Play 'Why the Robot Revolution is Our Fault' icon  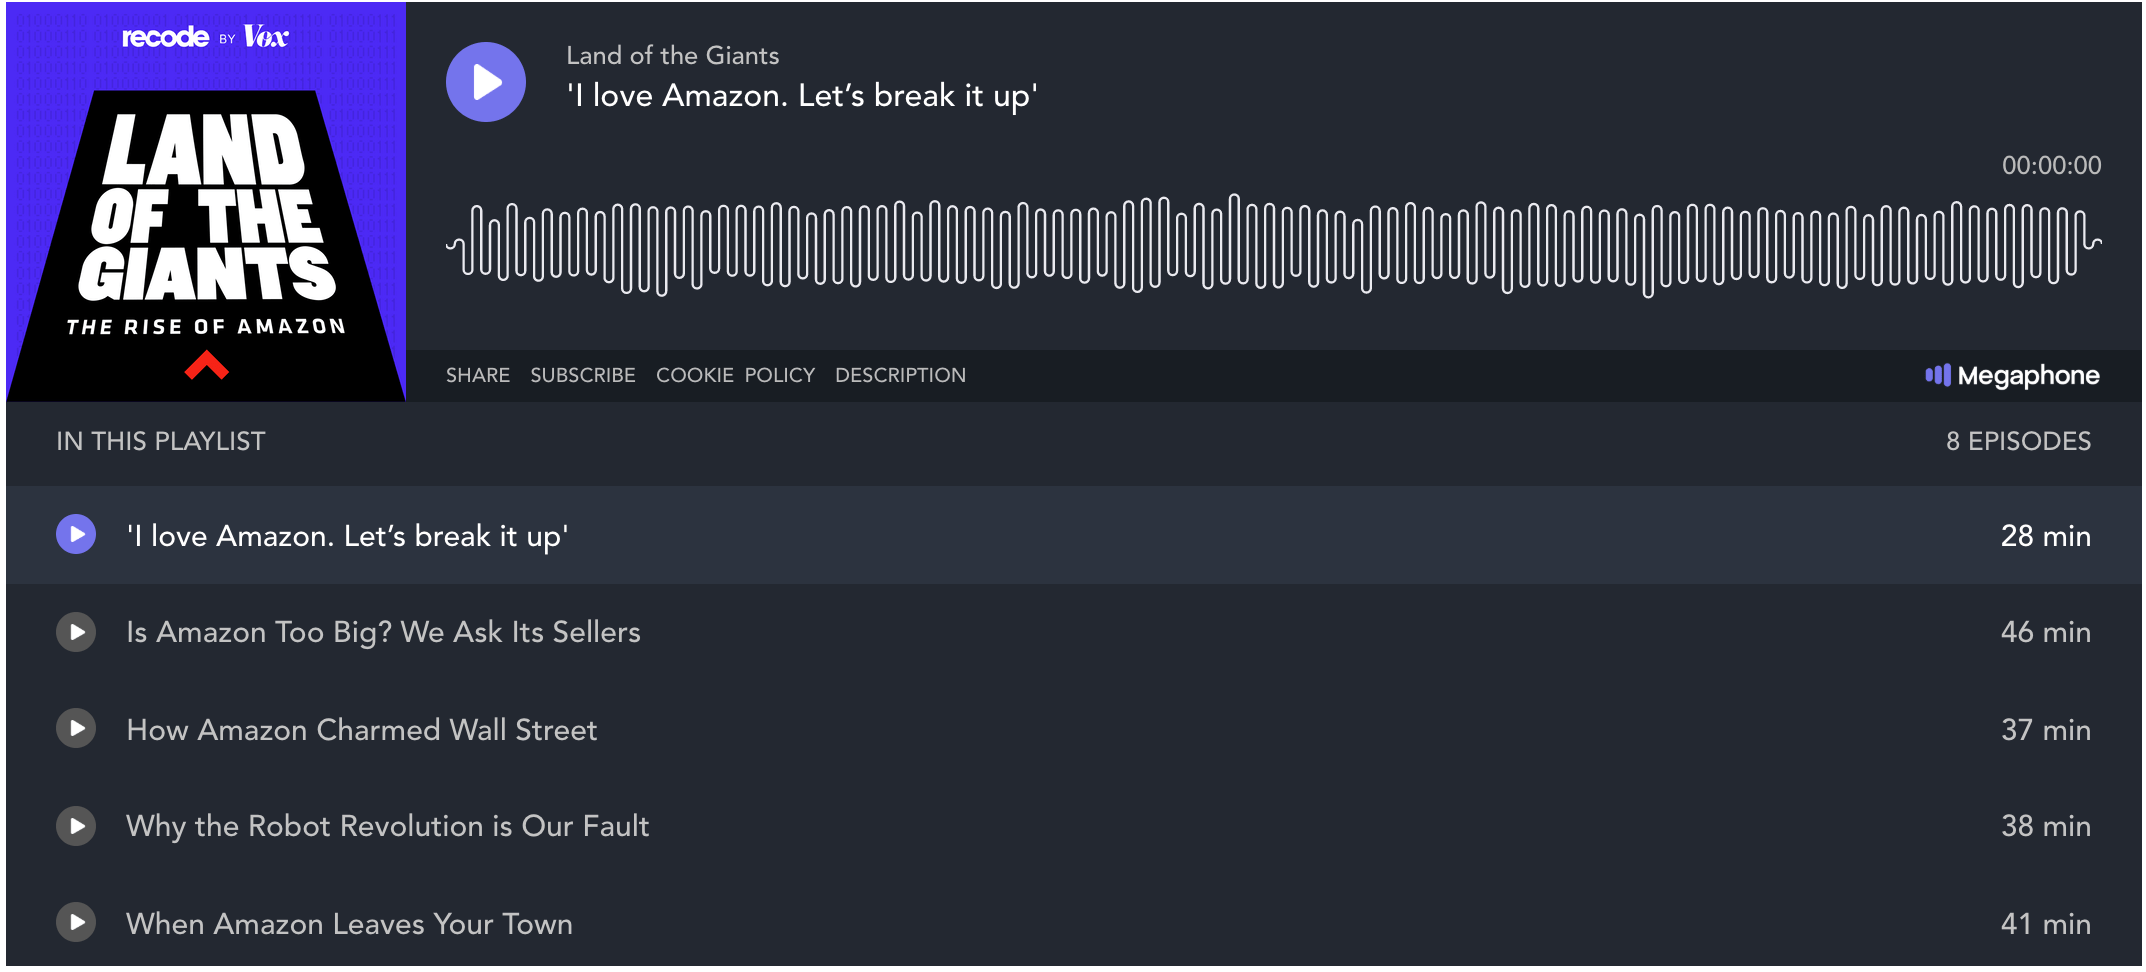pos(76,826)
